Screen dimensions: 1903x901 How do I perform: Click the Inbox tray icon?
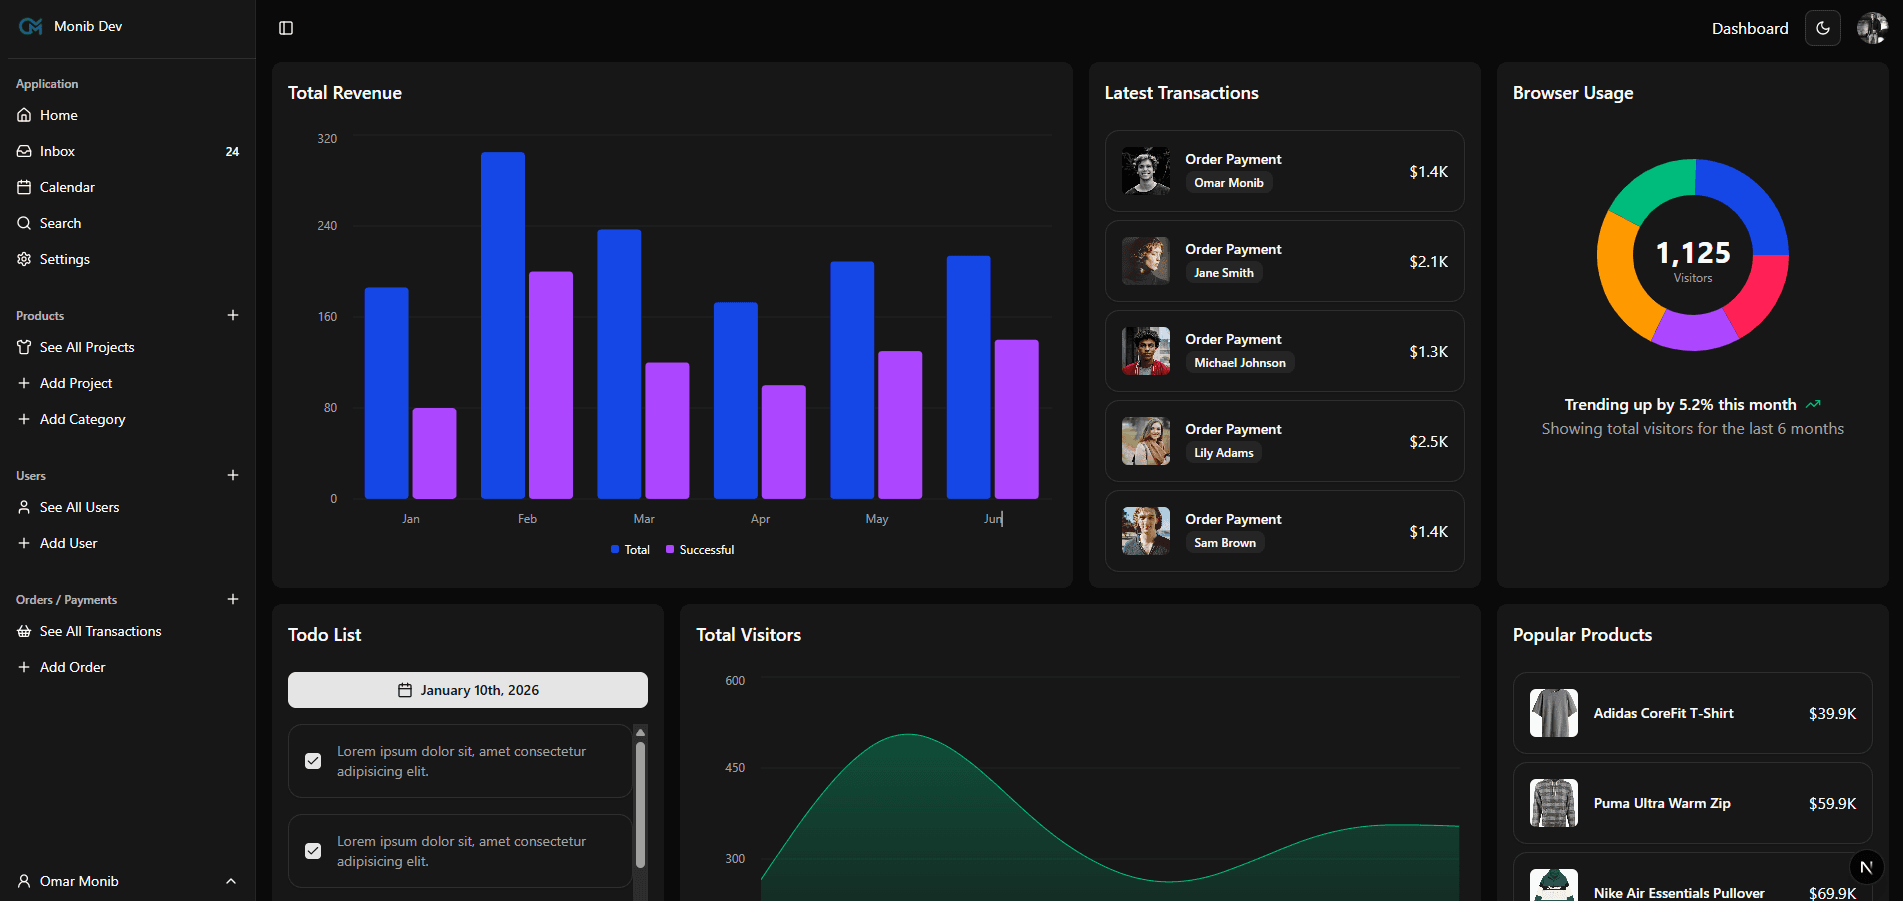coord(24,151)
